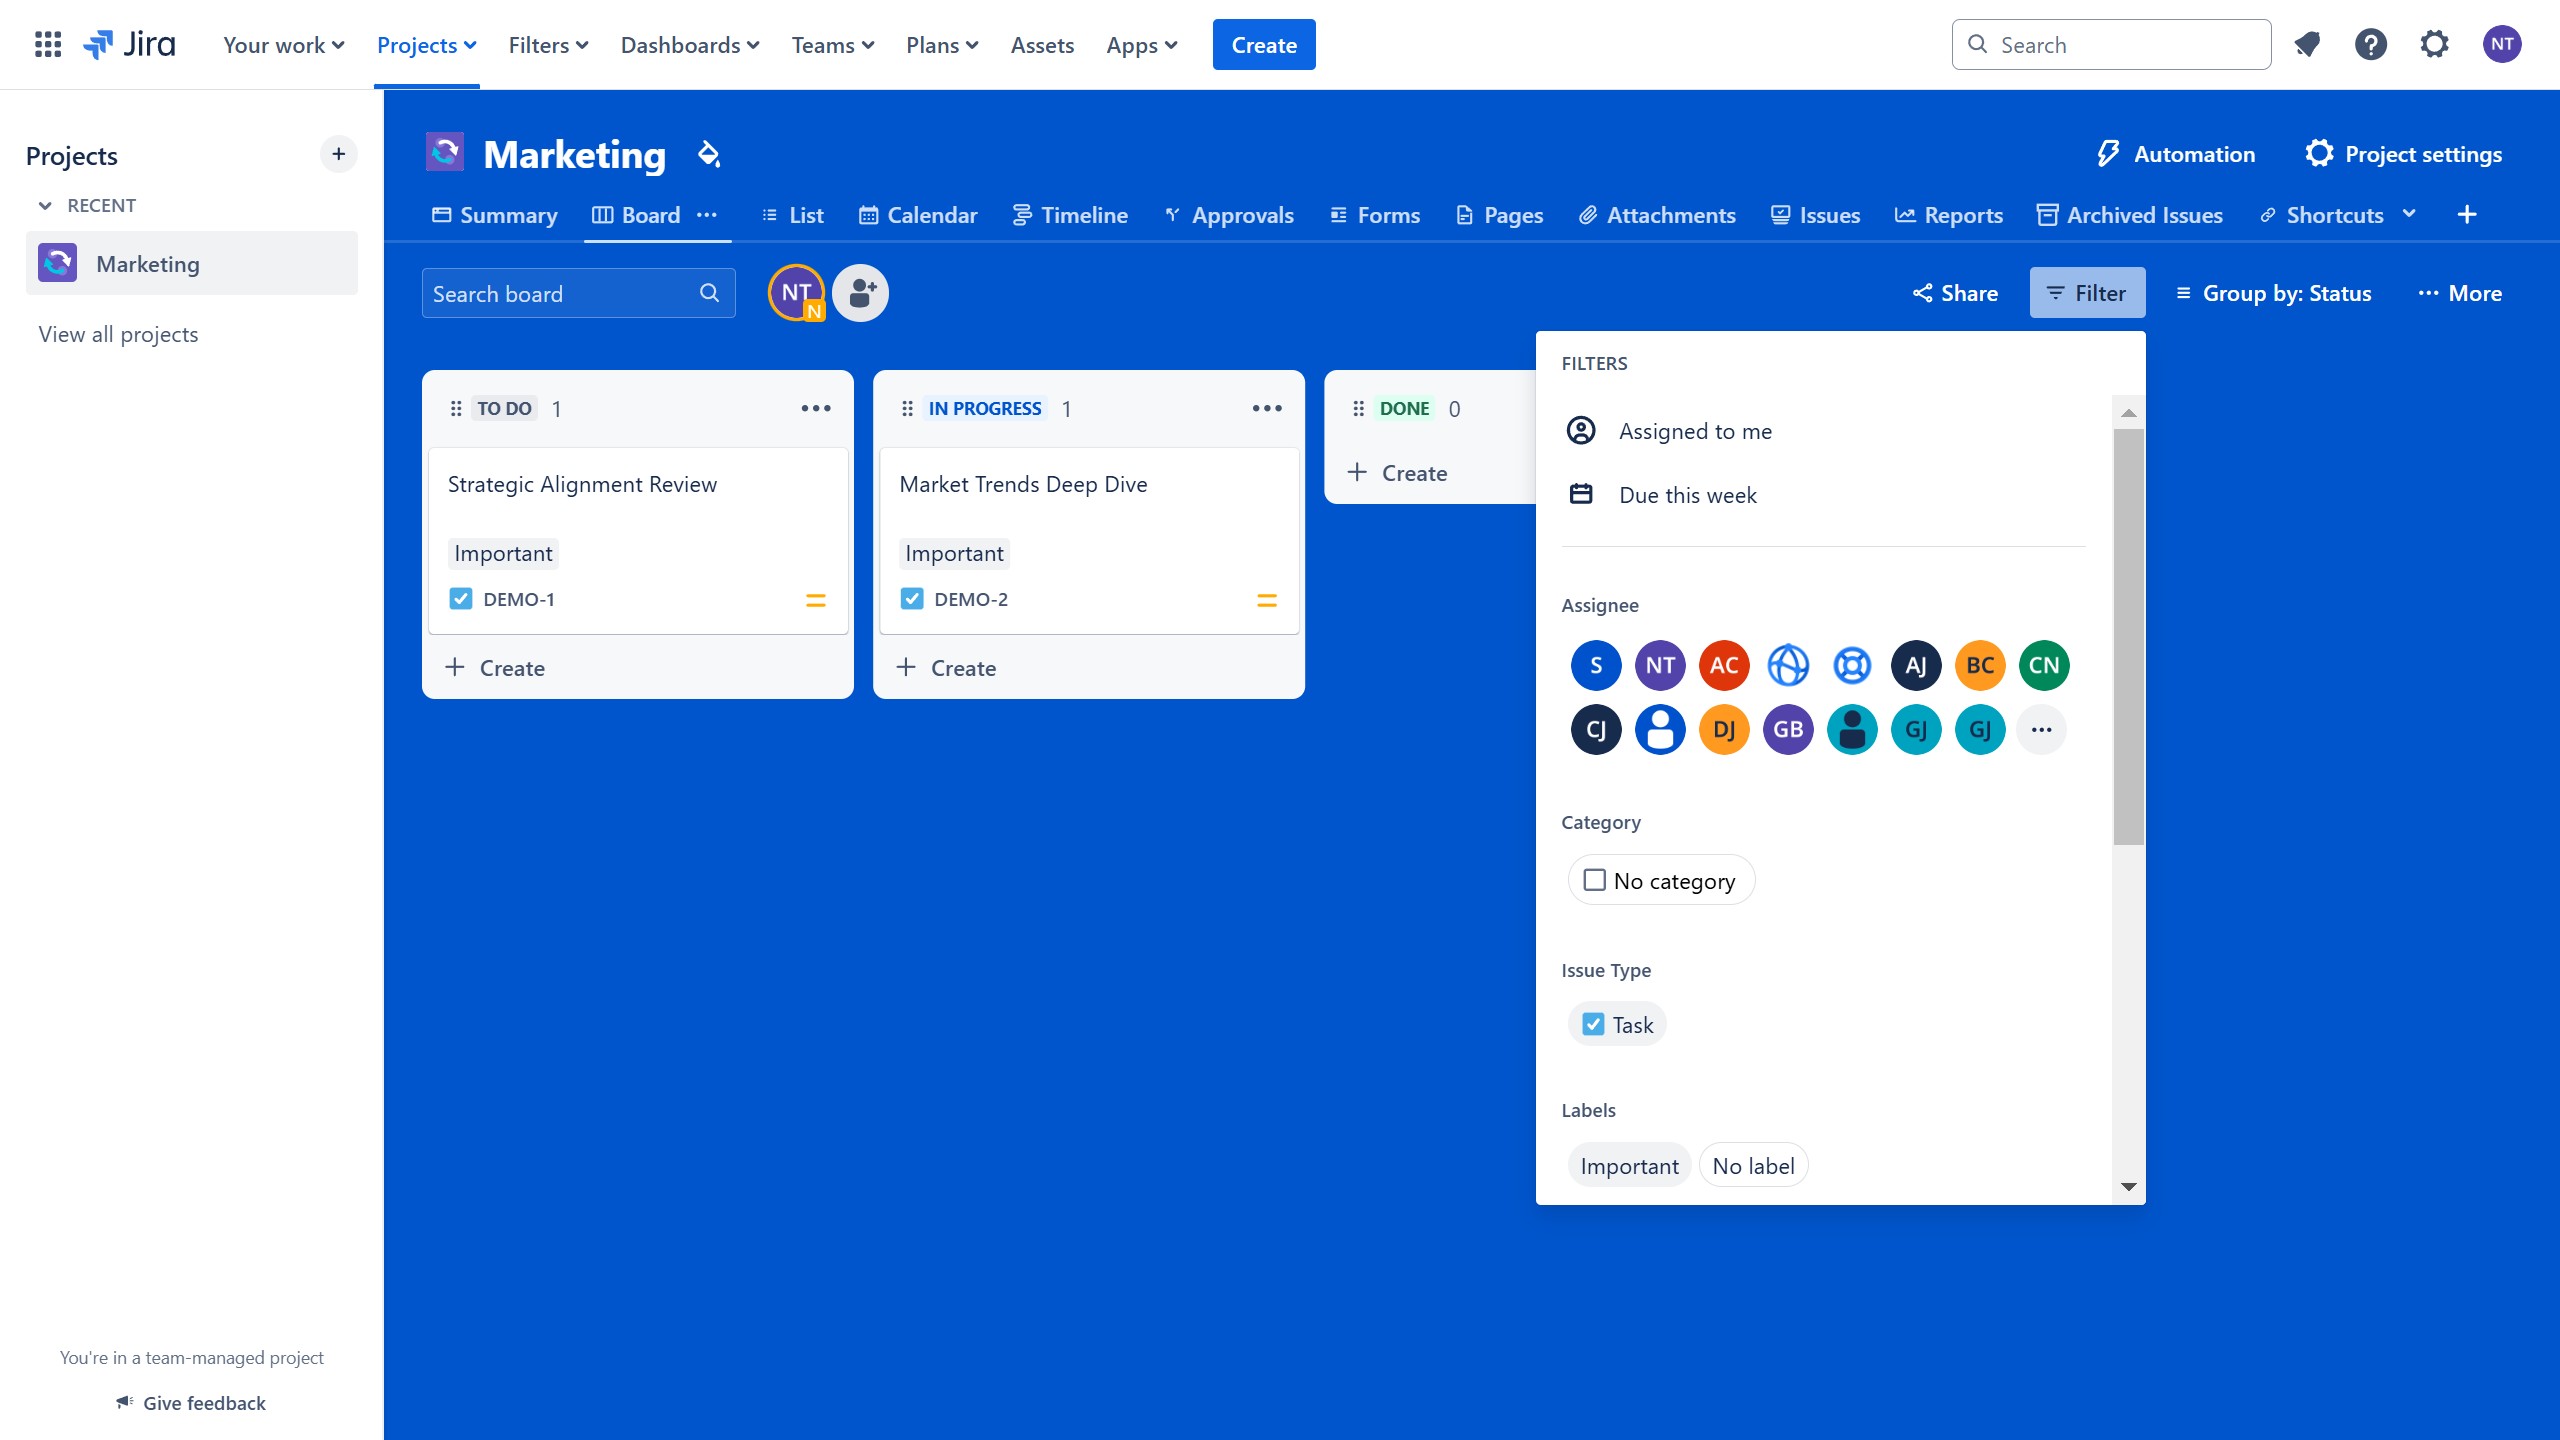Expand the Your work dropdown
The height and width of the screenshot is (1440, 2560).
coord(283,45)
